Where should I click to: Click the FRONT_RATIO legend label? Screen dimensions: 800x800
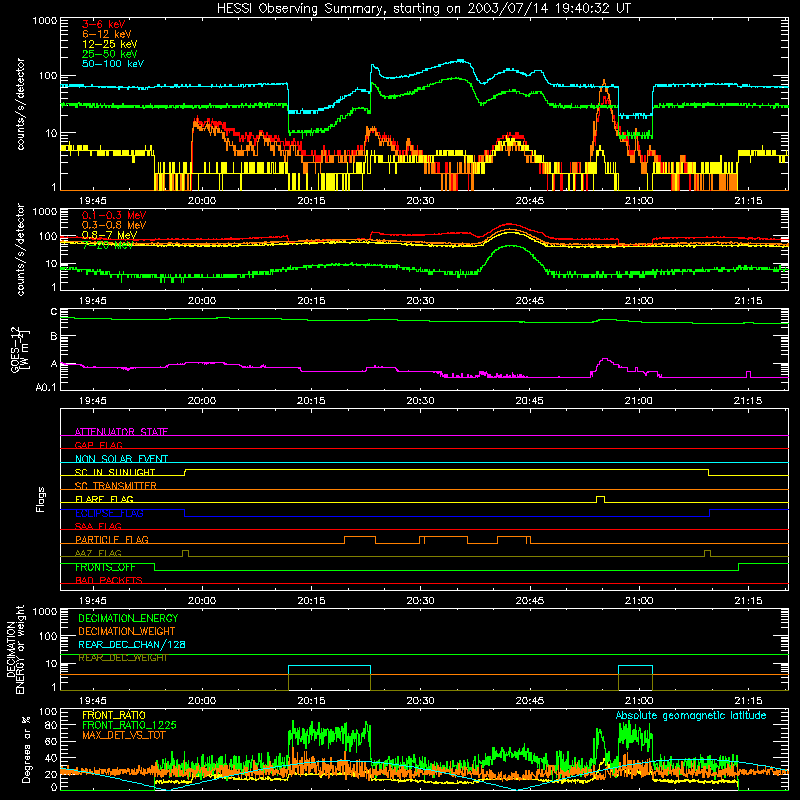(x=114, y=715)
